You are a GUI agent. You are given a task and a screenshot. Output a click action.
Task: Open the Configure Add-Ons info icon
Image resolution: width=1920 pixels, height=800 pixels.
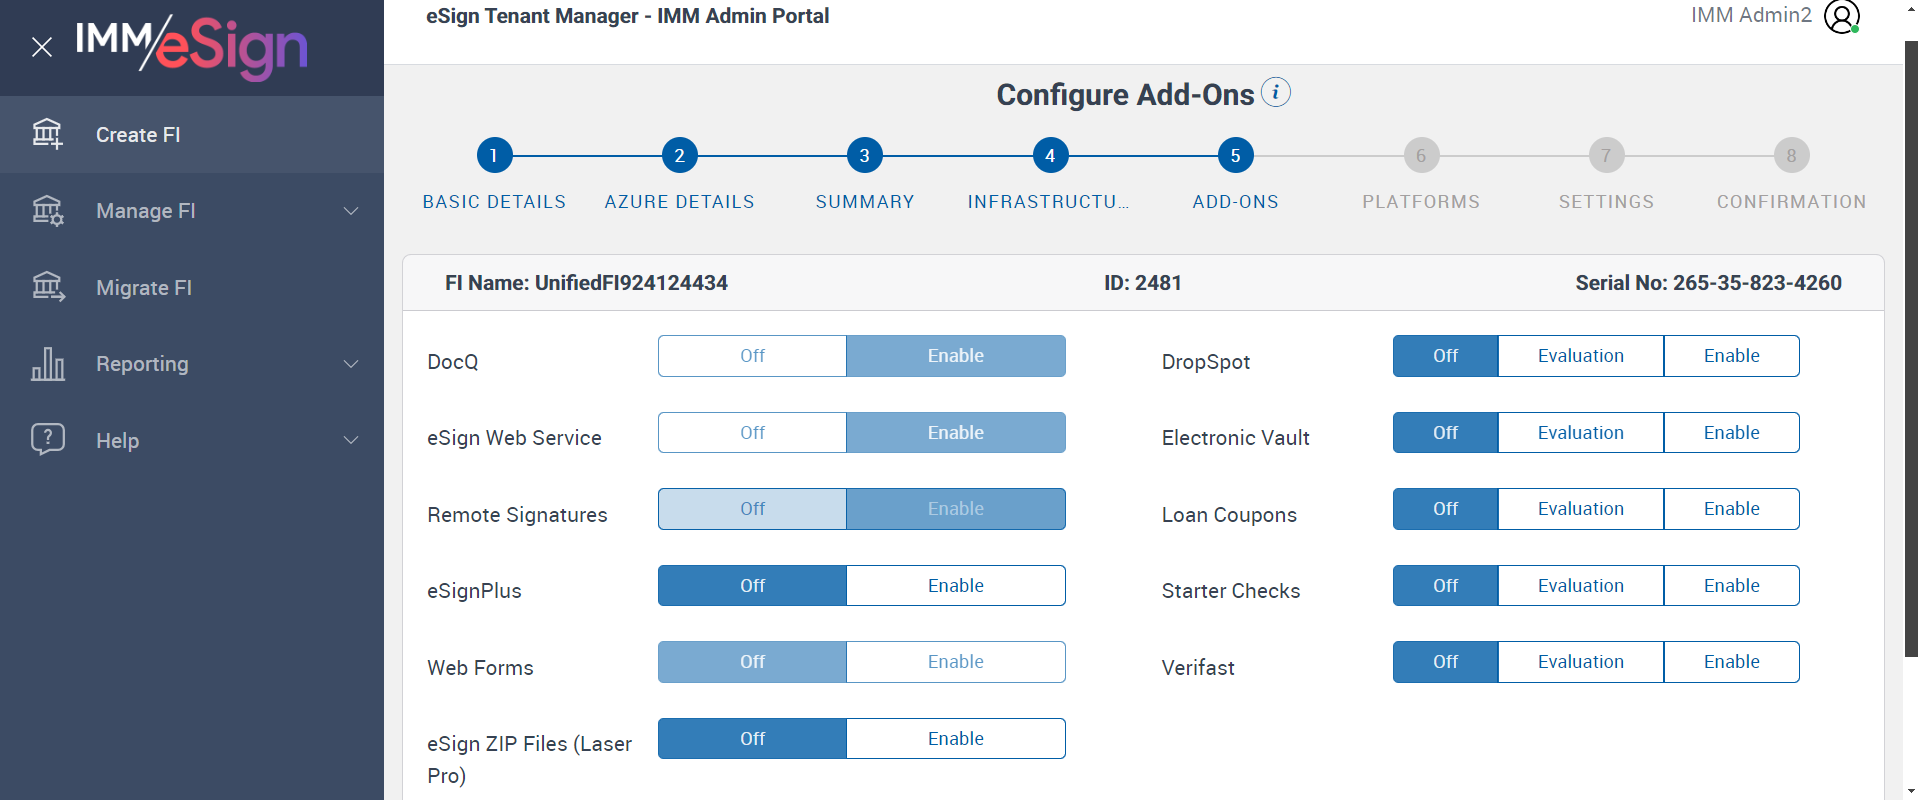tap(1275, 92)
